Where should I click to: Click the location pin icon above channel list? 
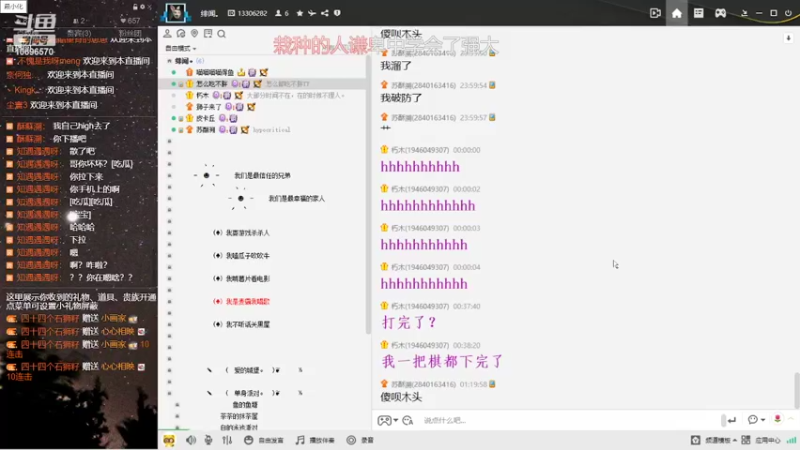point(194,34)
